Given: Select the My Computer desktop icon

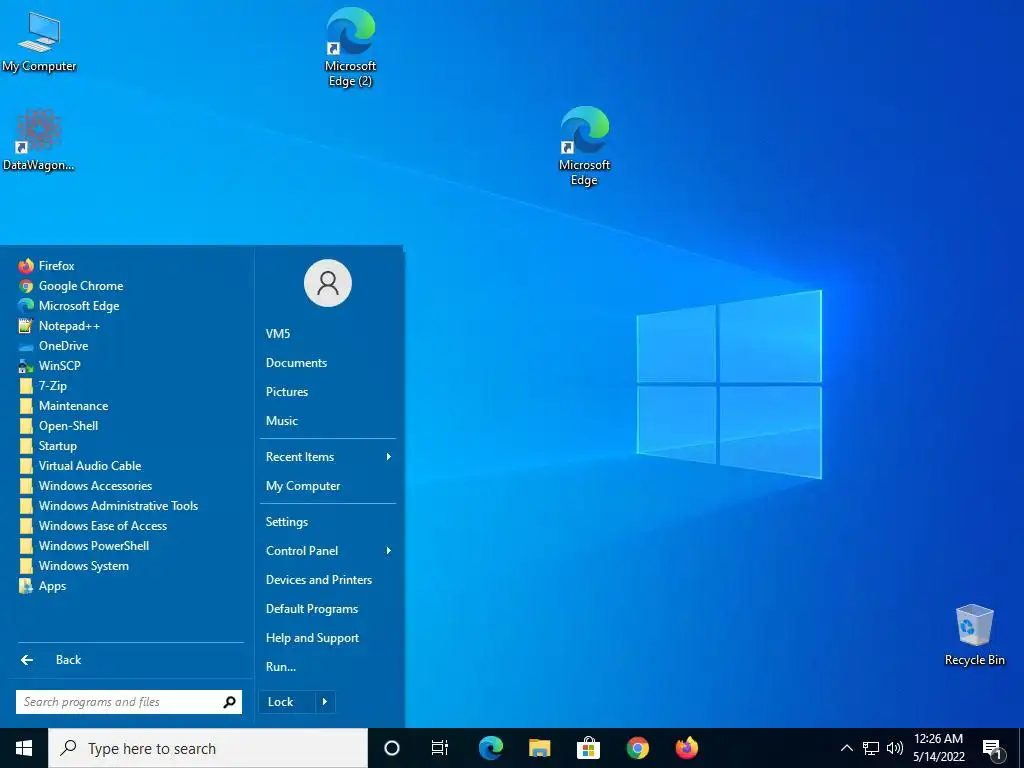Looking at the screenshot, I should [x=39, y=41].
